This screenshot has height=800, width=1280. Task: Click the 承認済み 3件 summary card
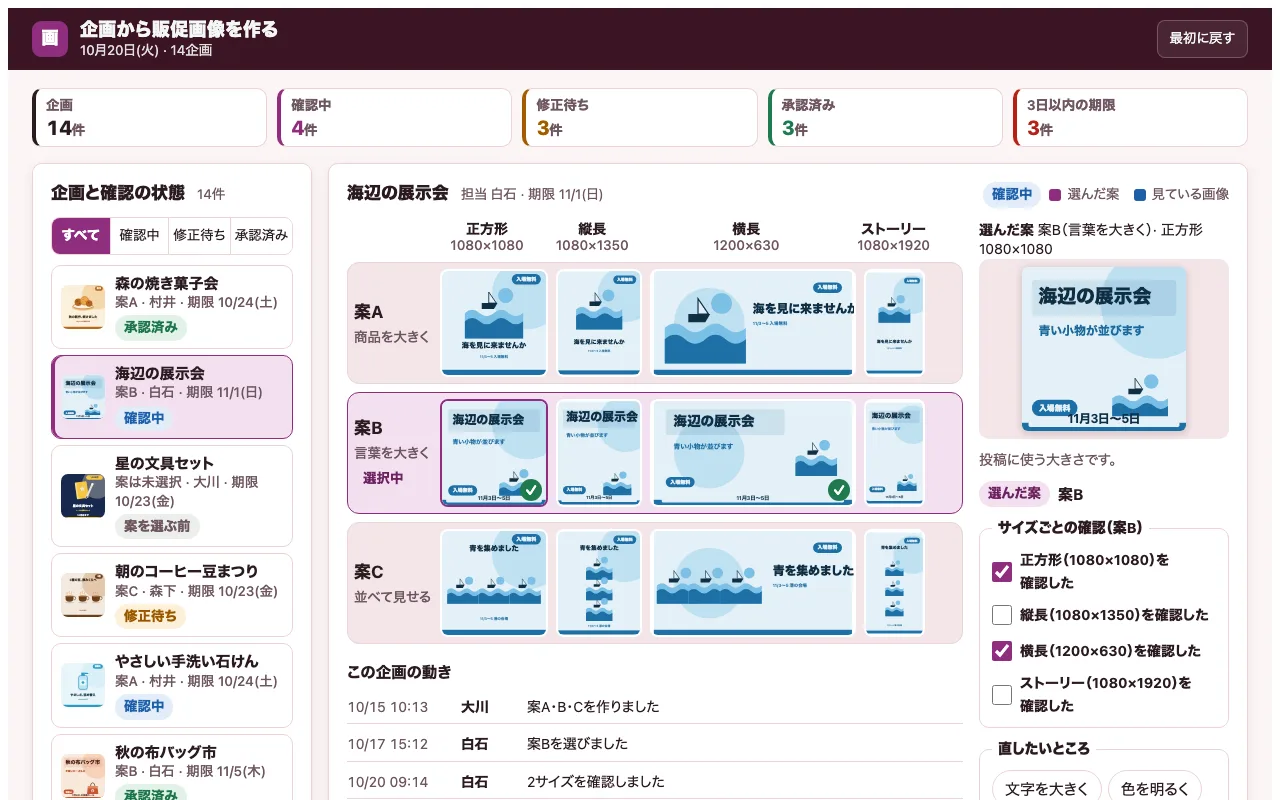[885, 117]
